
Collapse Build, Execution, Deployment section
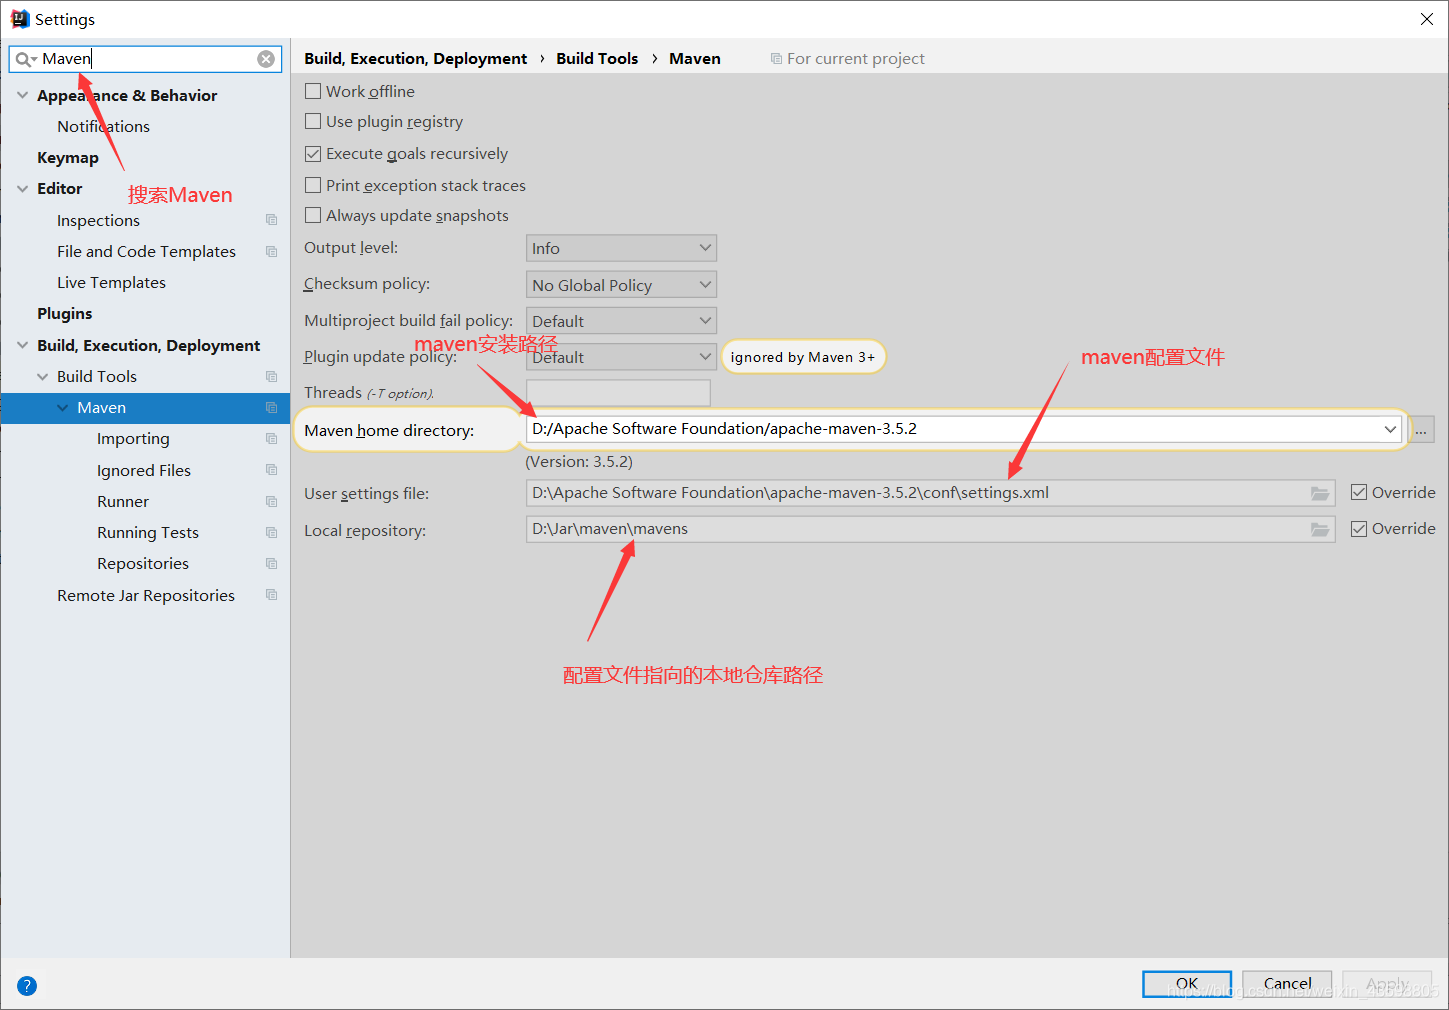tap(22, 345)
